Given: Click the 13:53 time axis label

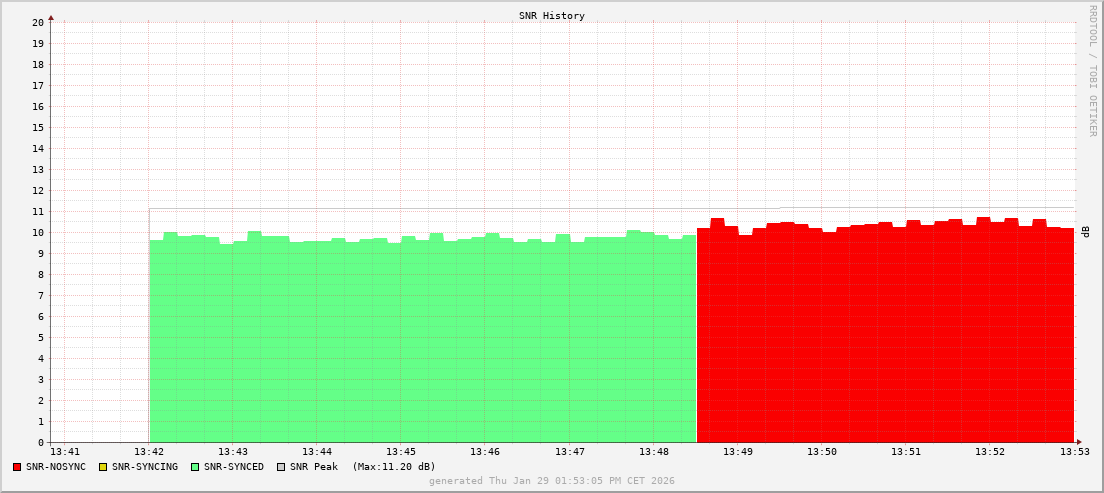Looking at the screenshot, I should 1075,452.
